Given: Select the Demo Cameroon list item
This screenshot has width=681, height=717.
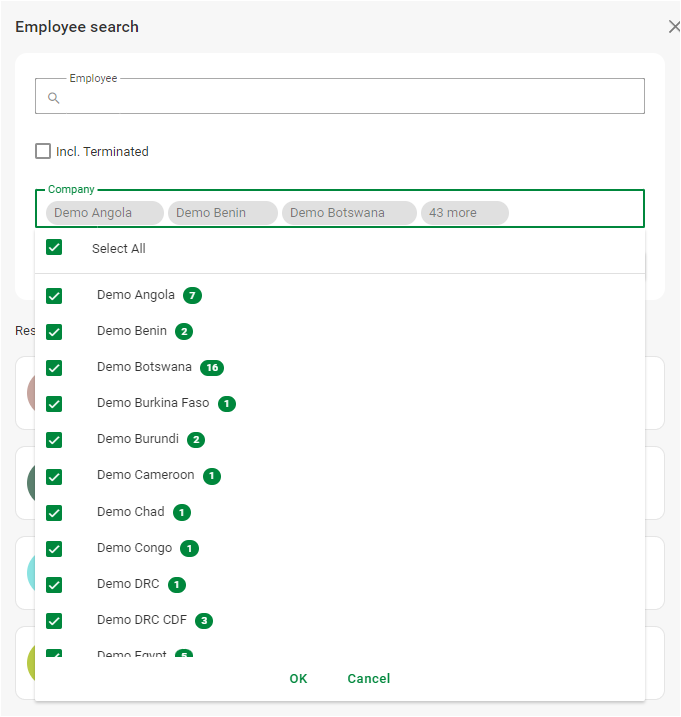Looking at the screenshot, I should 146,476.
